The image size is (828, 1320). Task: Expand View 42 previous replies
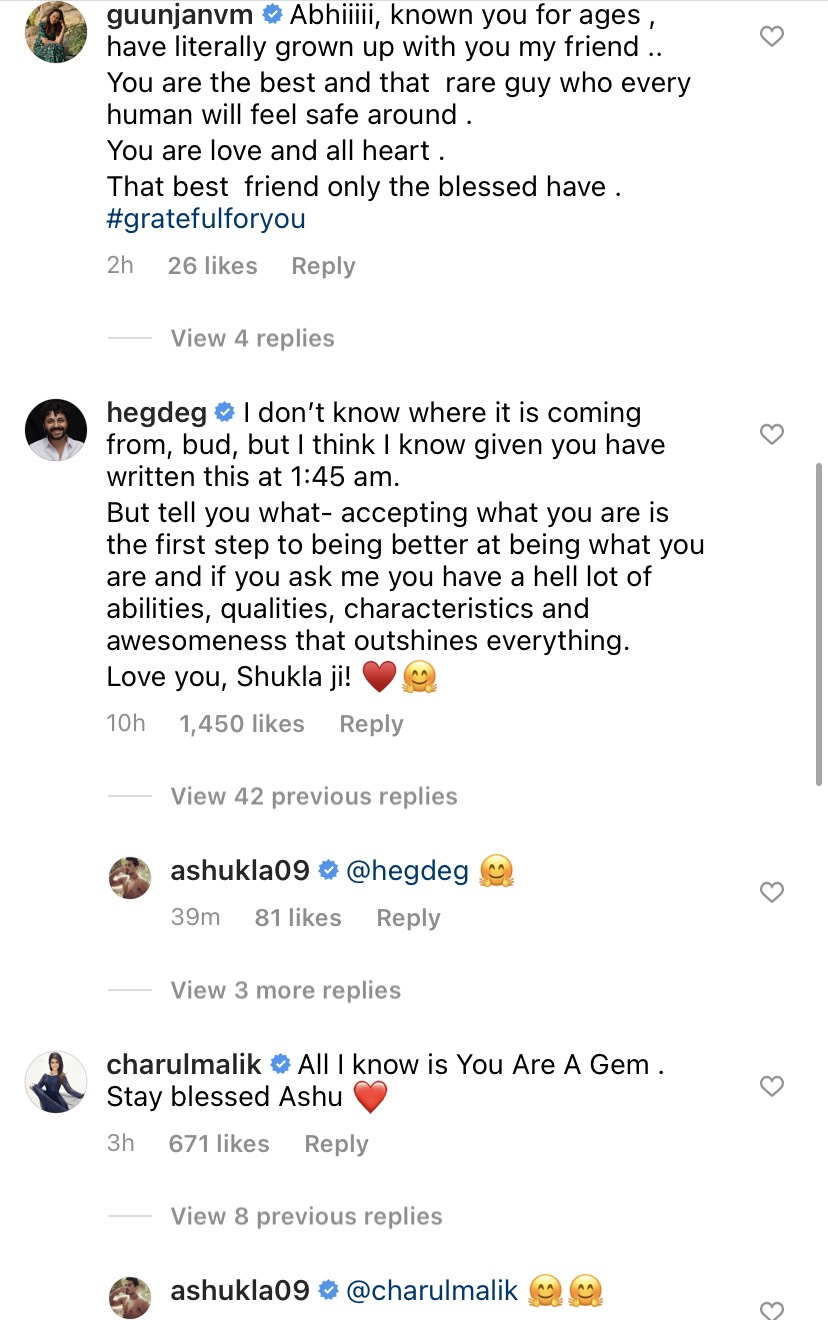click(313, 796)
